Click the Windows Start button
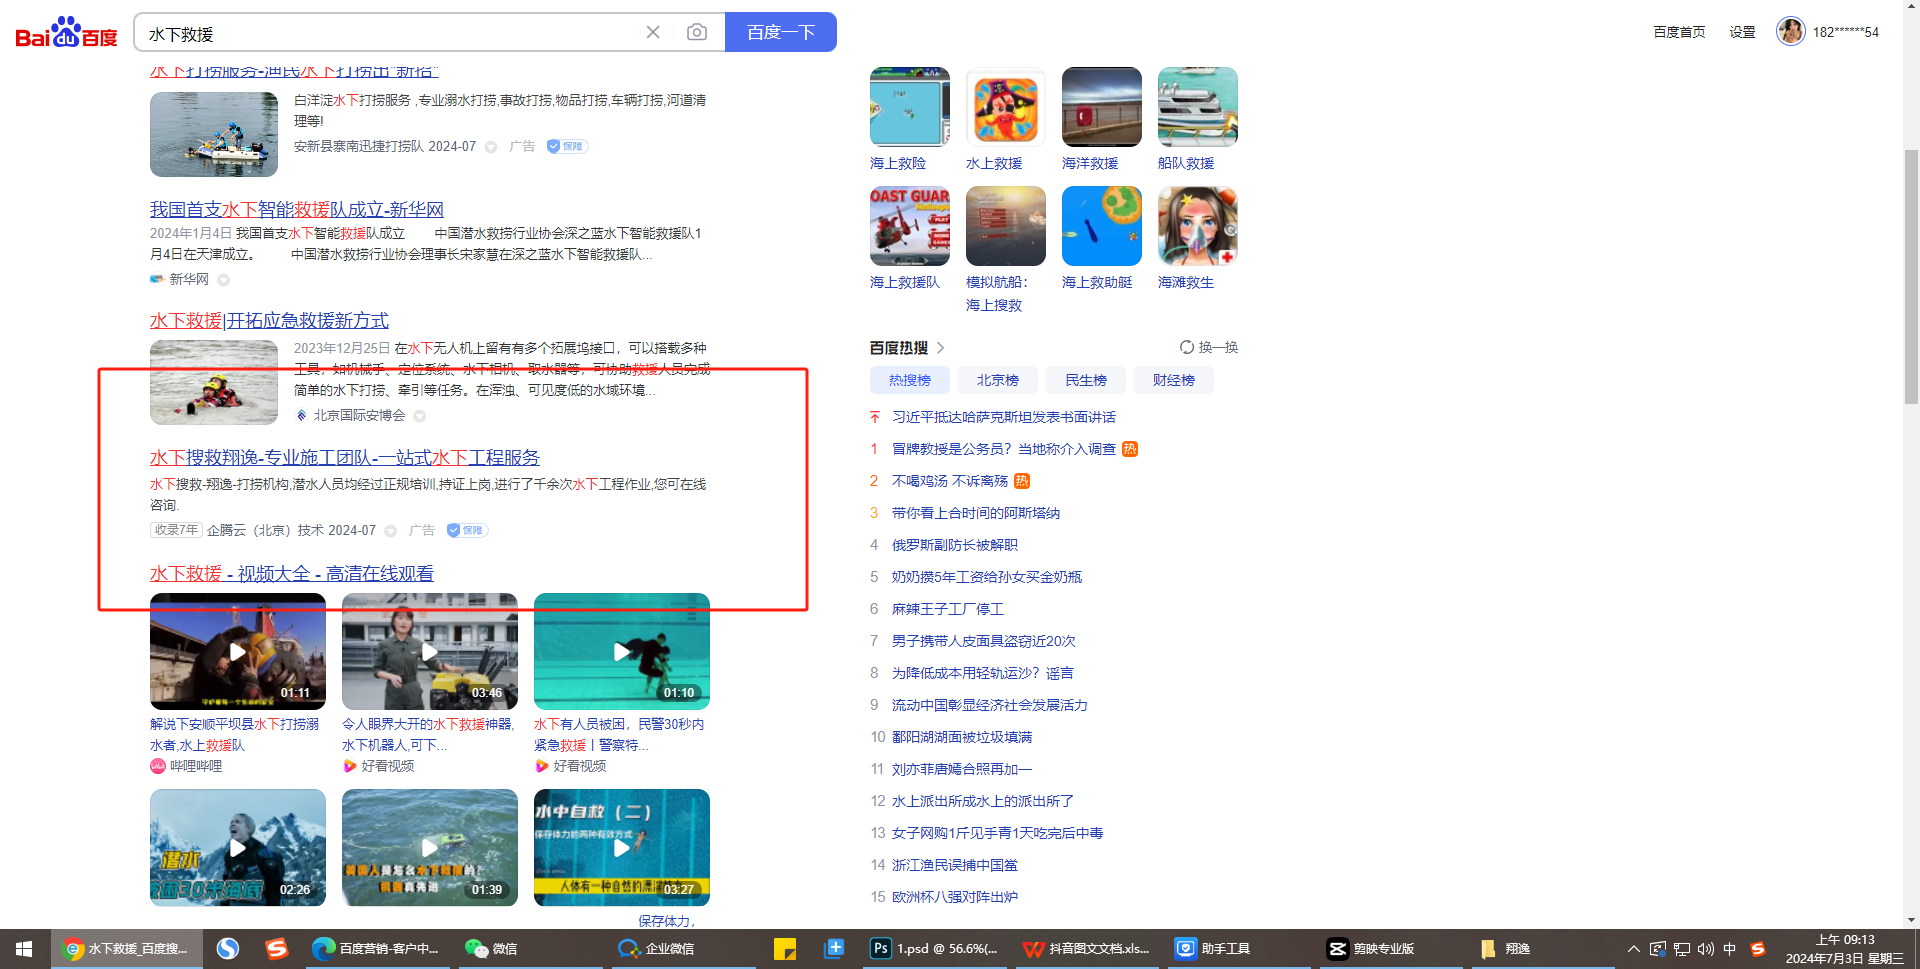The height and width of the screenshot is (969, 1920). click(24, 948)
